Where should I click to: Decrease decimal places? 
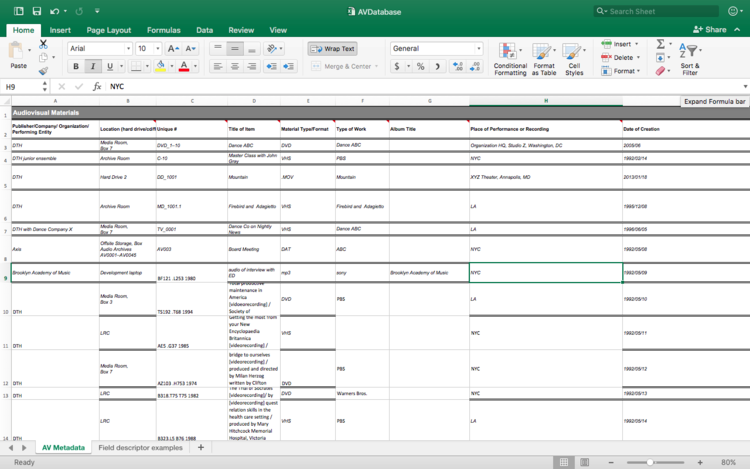pyautogui.click(x=474, y=66)
